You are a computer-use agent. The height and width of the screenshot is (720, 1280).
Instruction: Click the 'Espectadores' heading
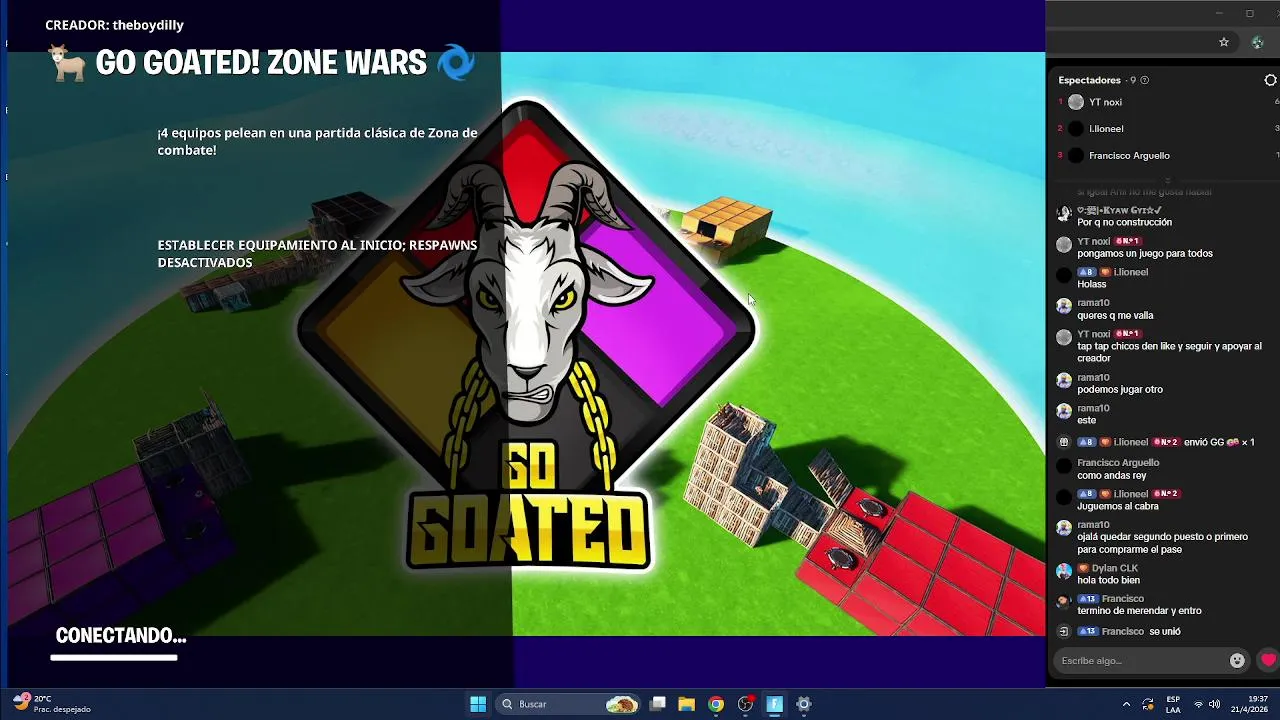coord(1089,80)
